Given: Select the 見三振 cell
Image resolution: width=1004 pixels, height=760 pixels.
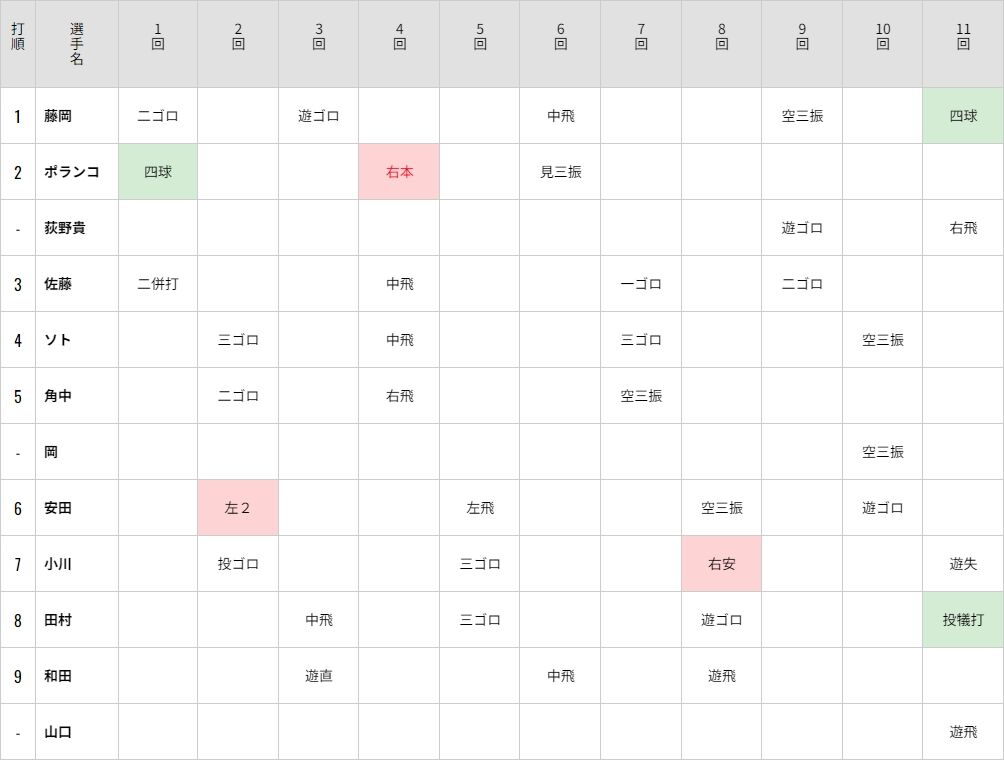Looking at the screenshot, I should coord(560,172).
